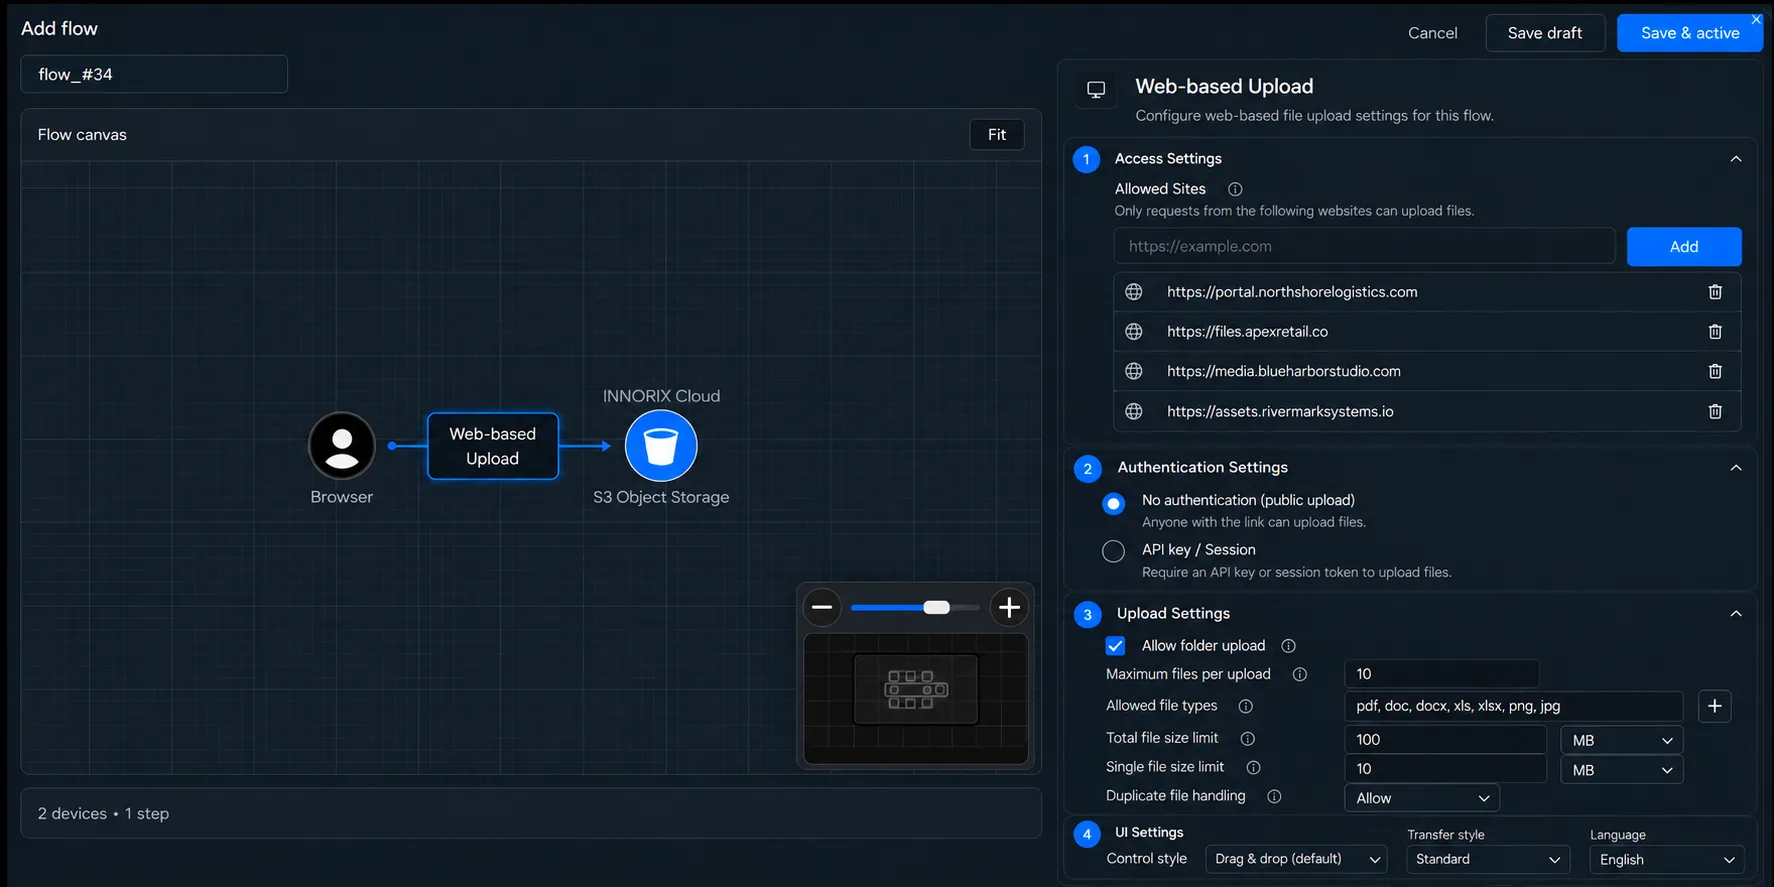The image size is (1774, 887).
Task: Show info for Single file size limit
Action: 1253,767
